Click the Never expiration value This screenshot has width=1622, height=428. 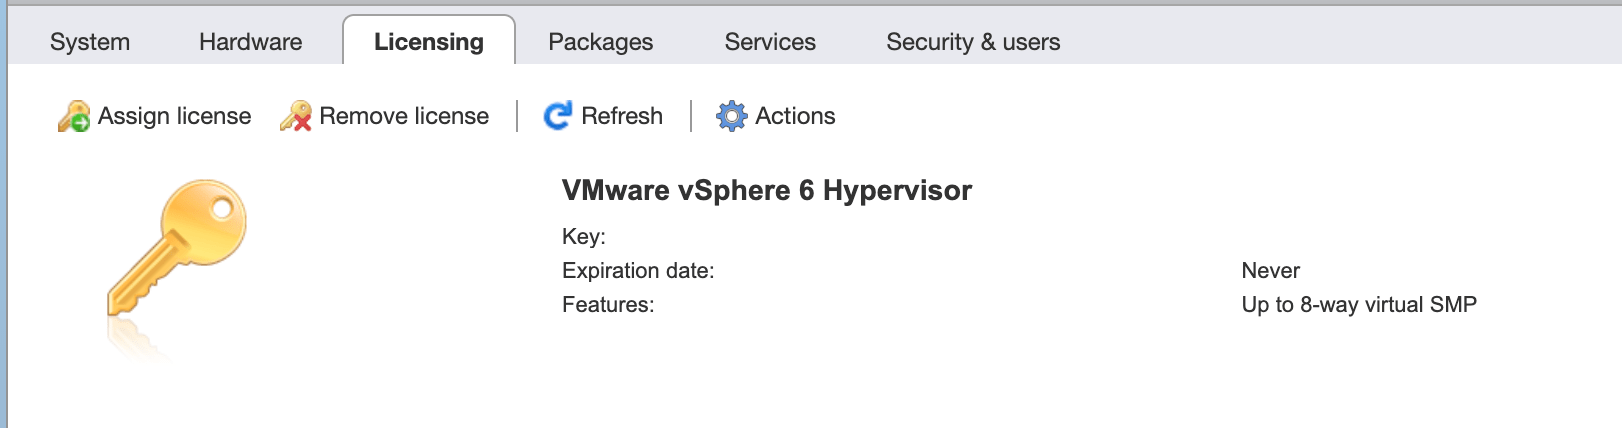[1271, 271]
